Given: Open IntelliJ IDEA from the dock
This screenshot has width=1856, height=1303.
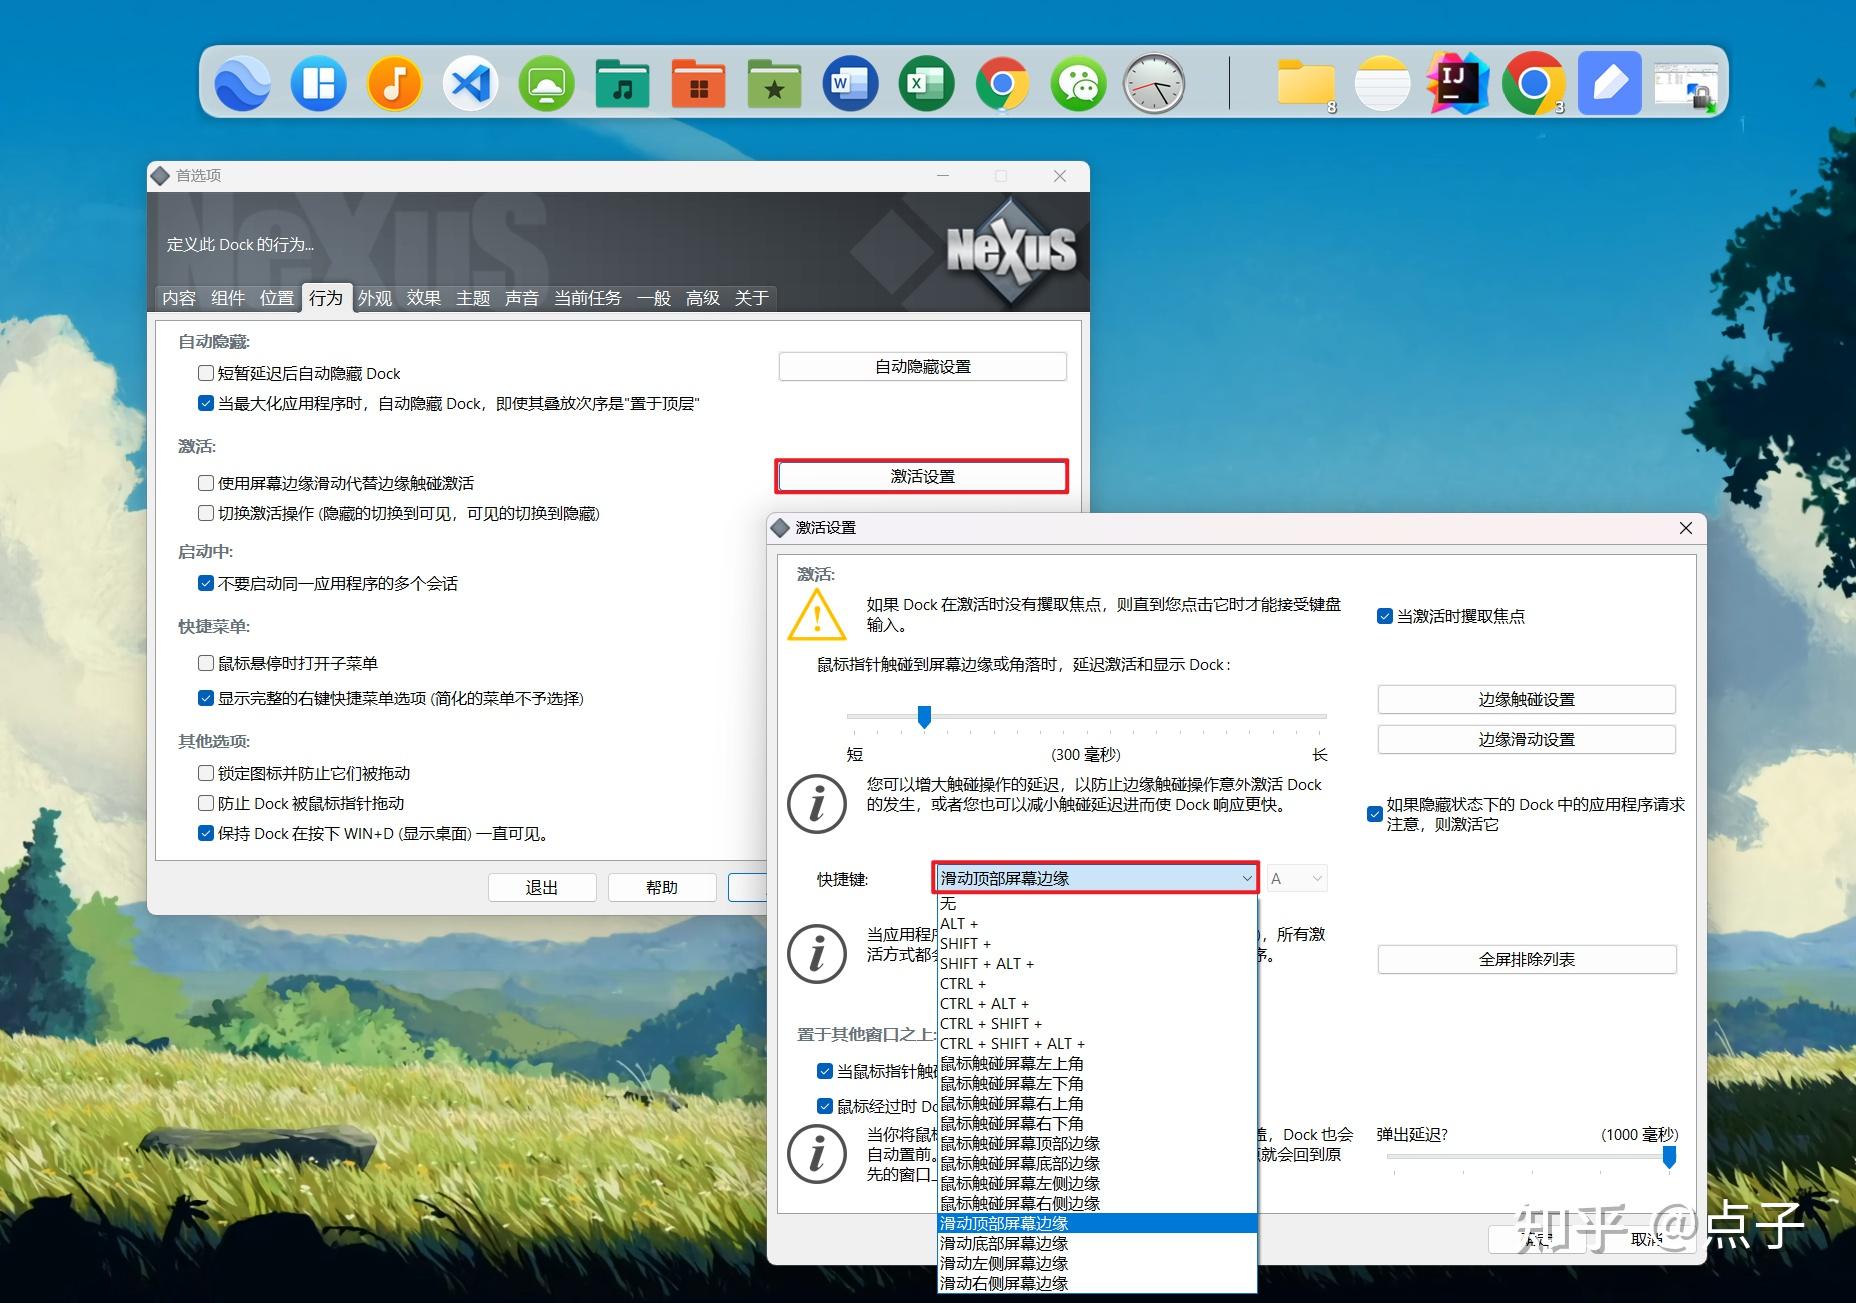Looking at the screenshot, I should click(1458, 83).
